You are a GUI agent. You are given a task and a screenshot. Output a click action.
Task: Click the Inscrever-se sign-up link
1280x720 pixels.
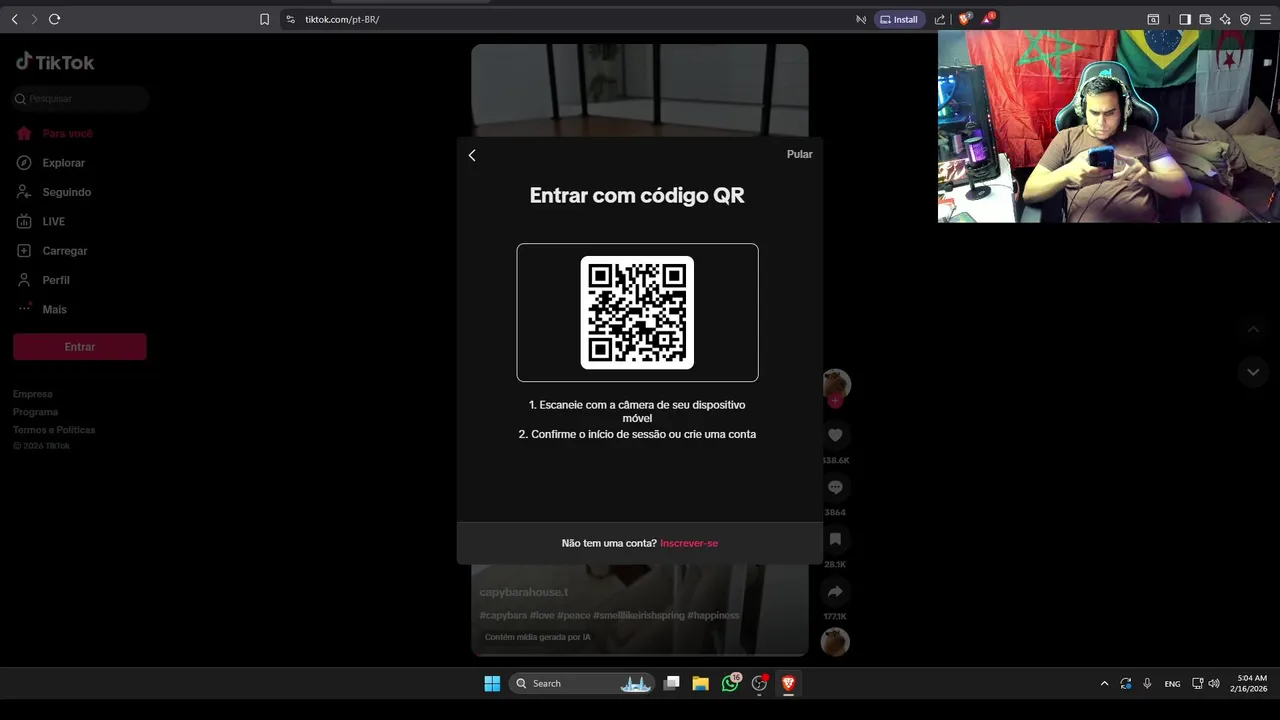click(689, 543)
